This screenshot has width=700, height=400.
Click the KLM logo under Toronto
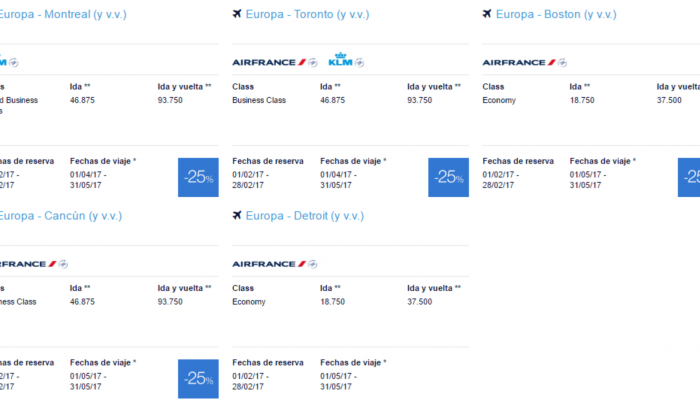click(x=340, y=60)
